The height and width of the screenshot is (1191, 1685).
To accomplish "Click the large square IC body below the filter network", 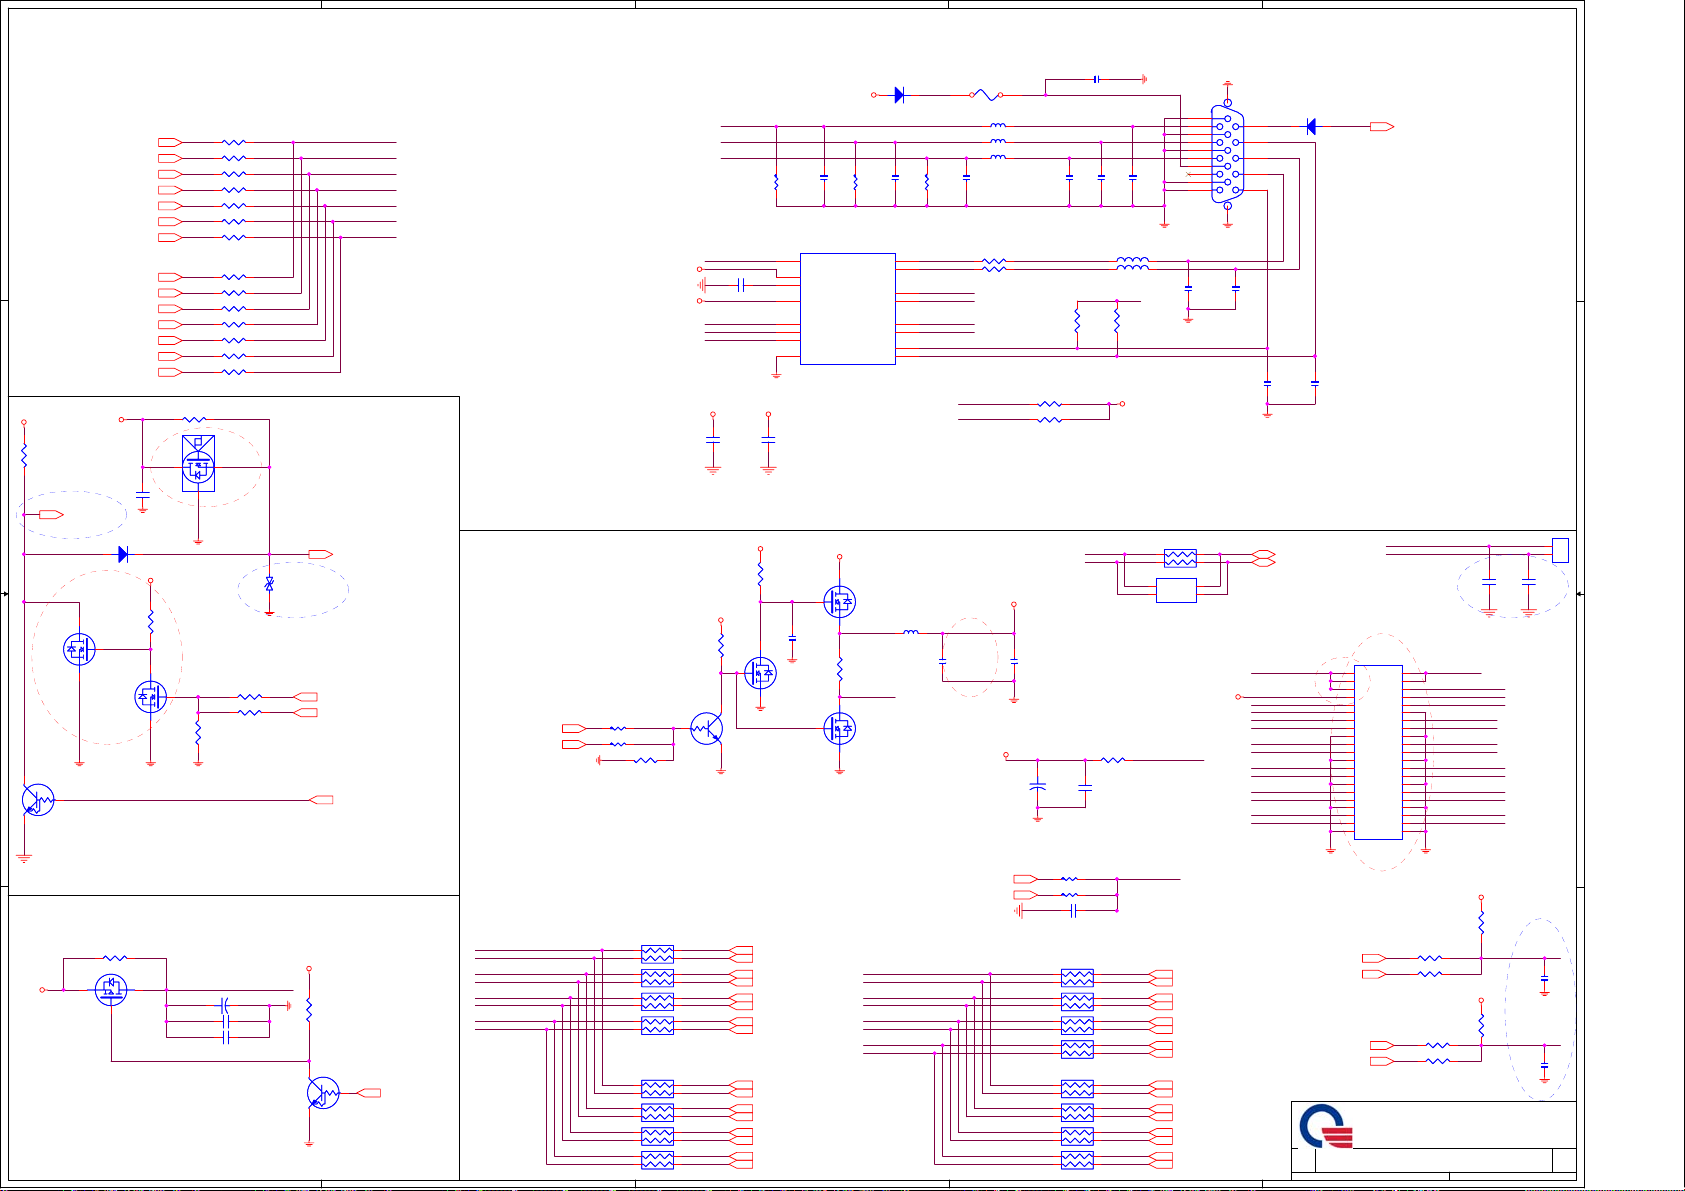I will click(848, 309).
